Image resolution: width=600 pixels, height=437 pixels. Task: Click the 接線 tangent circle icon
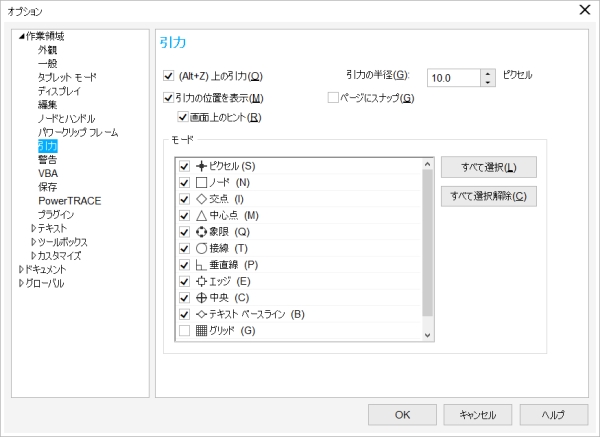(x=201, y=248)
